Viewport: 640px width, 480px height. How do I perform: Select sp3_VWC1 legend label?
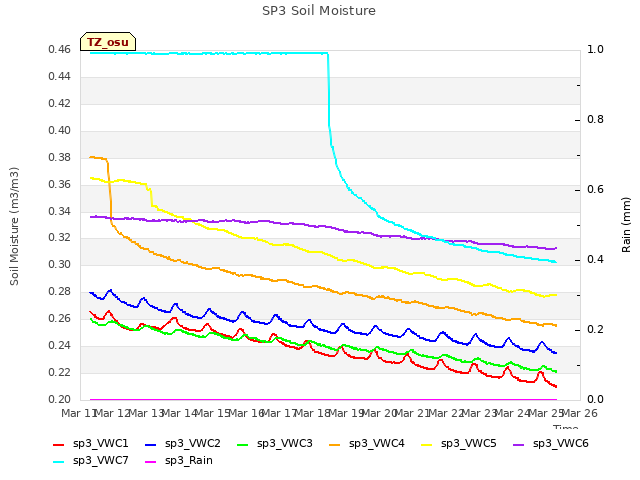100,444
